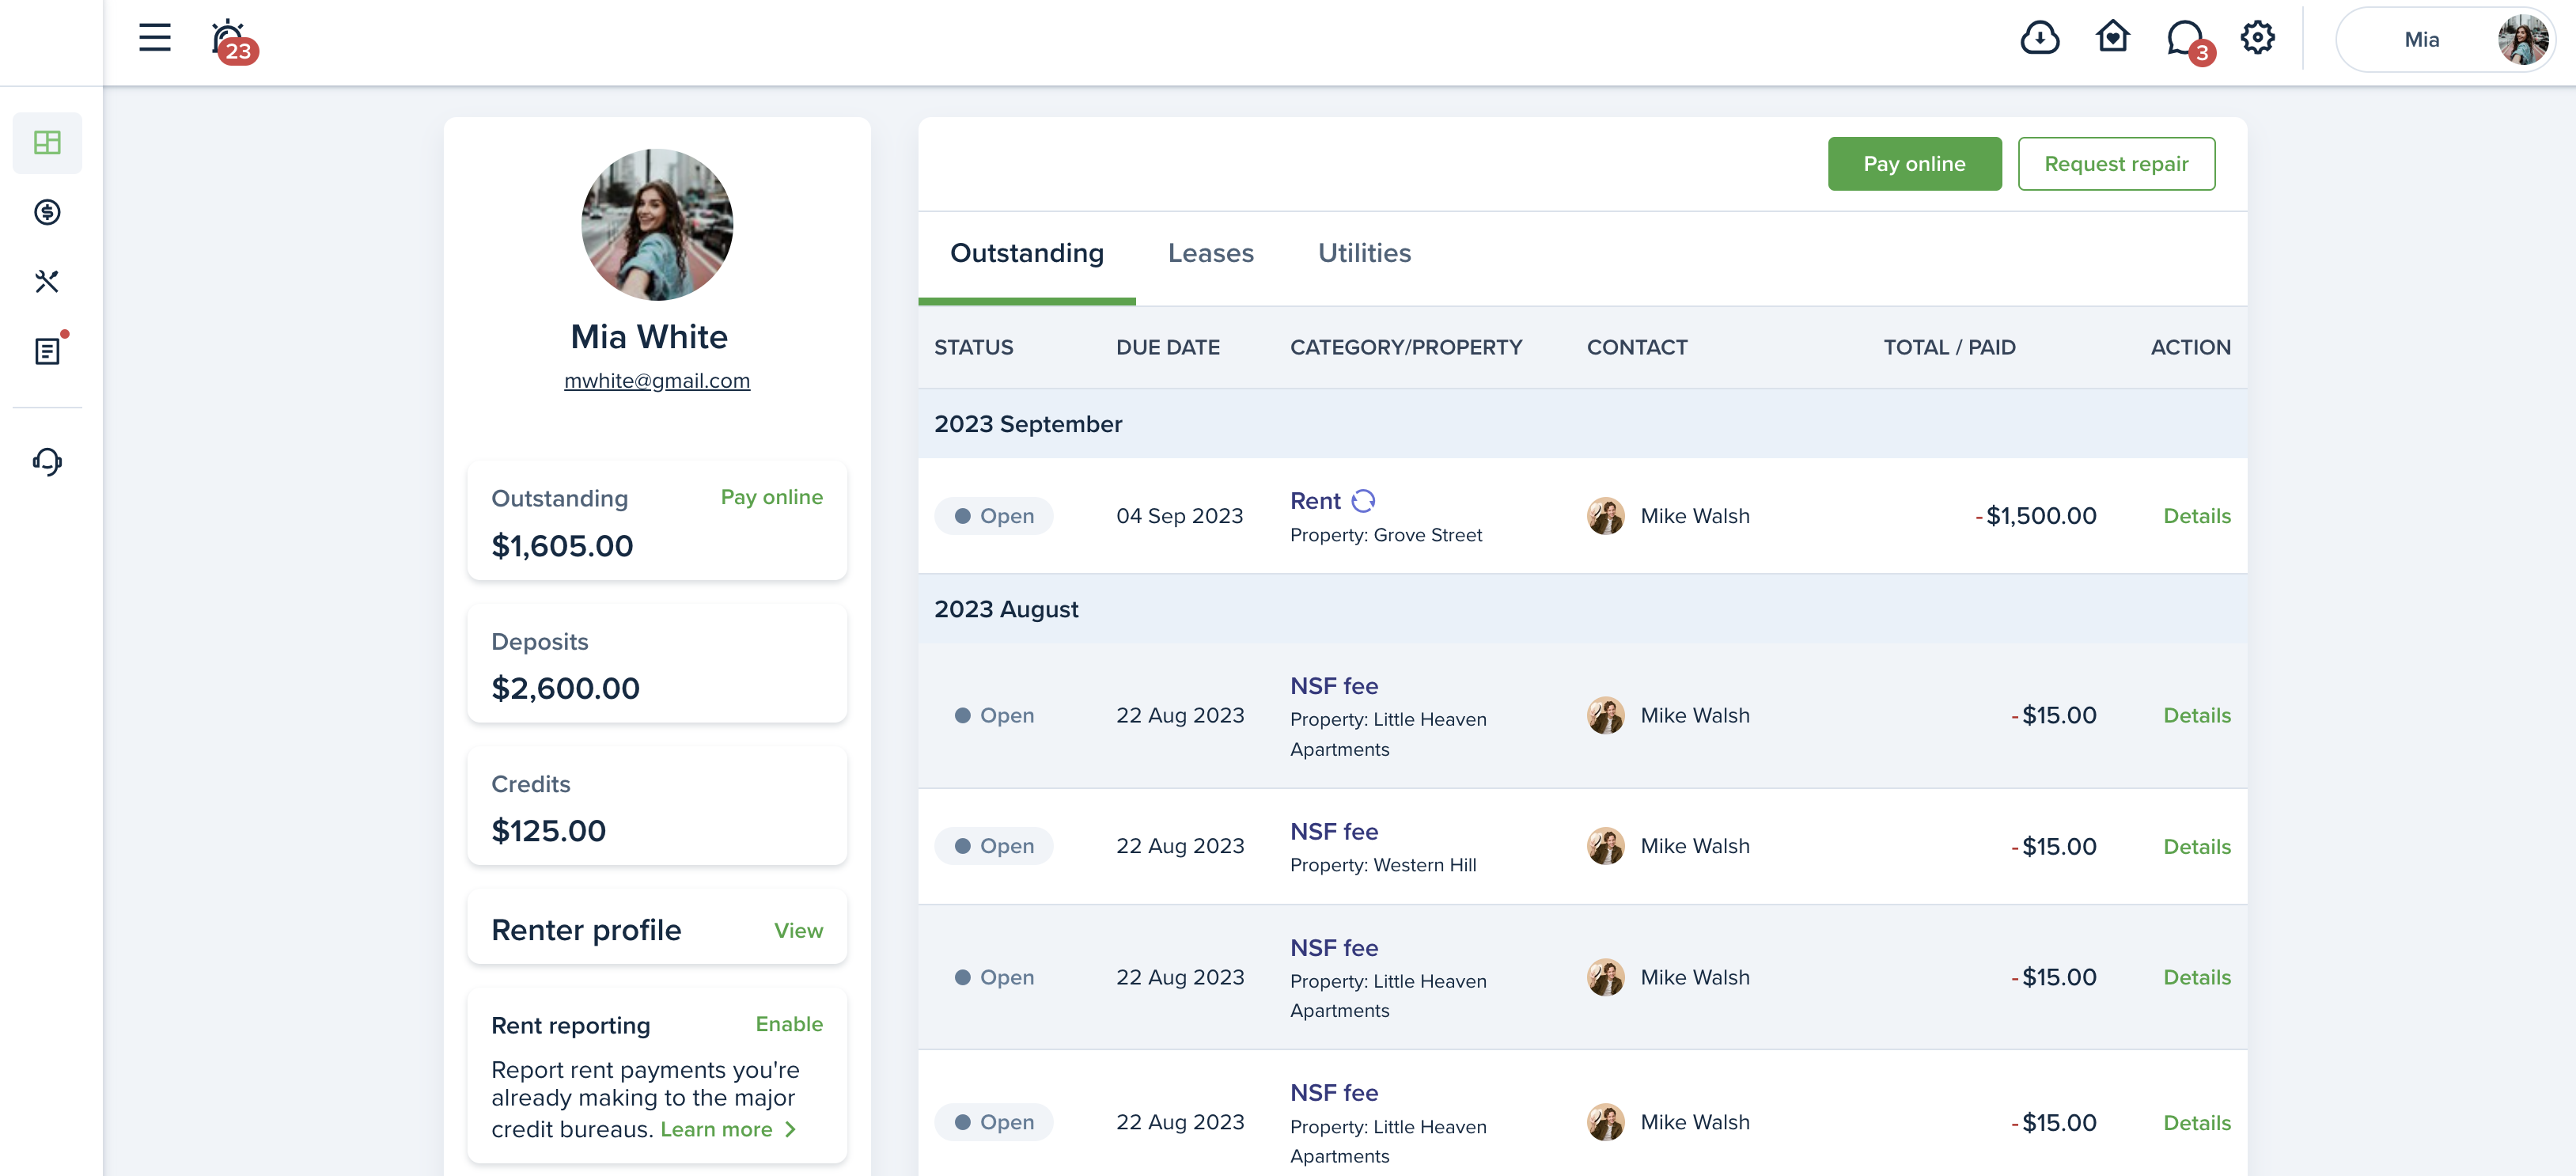Click the Credits $125.00 card
The image size is (2576, 1176).
pyautogui.click(x=657, y=806)
